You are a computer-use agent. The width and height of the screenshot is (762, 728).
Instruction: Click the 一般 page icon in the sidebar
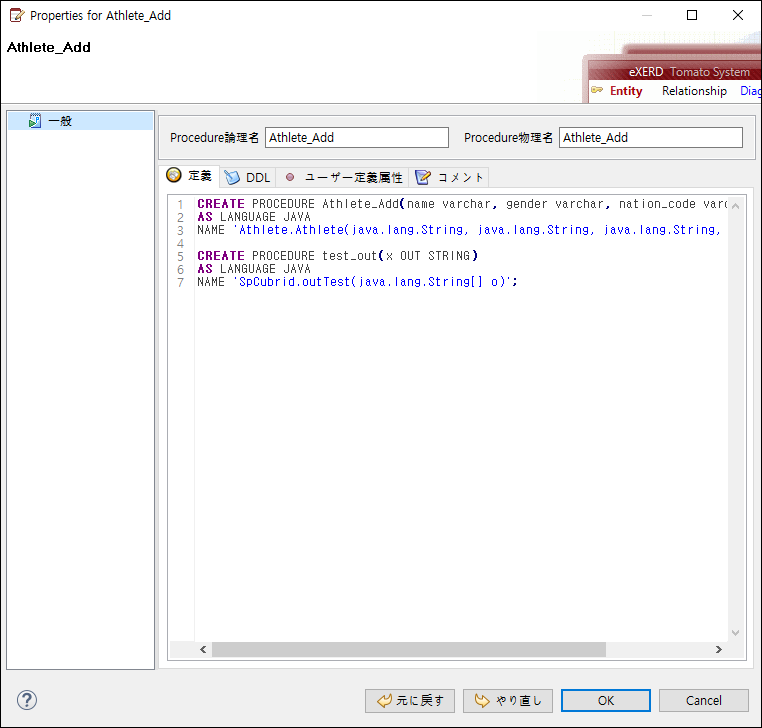click(x=35, y=121)
